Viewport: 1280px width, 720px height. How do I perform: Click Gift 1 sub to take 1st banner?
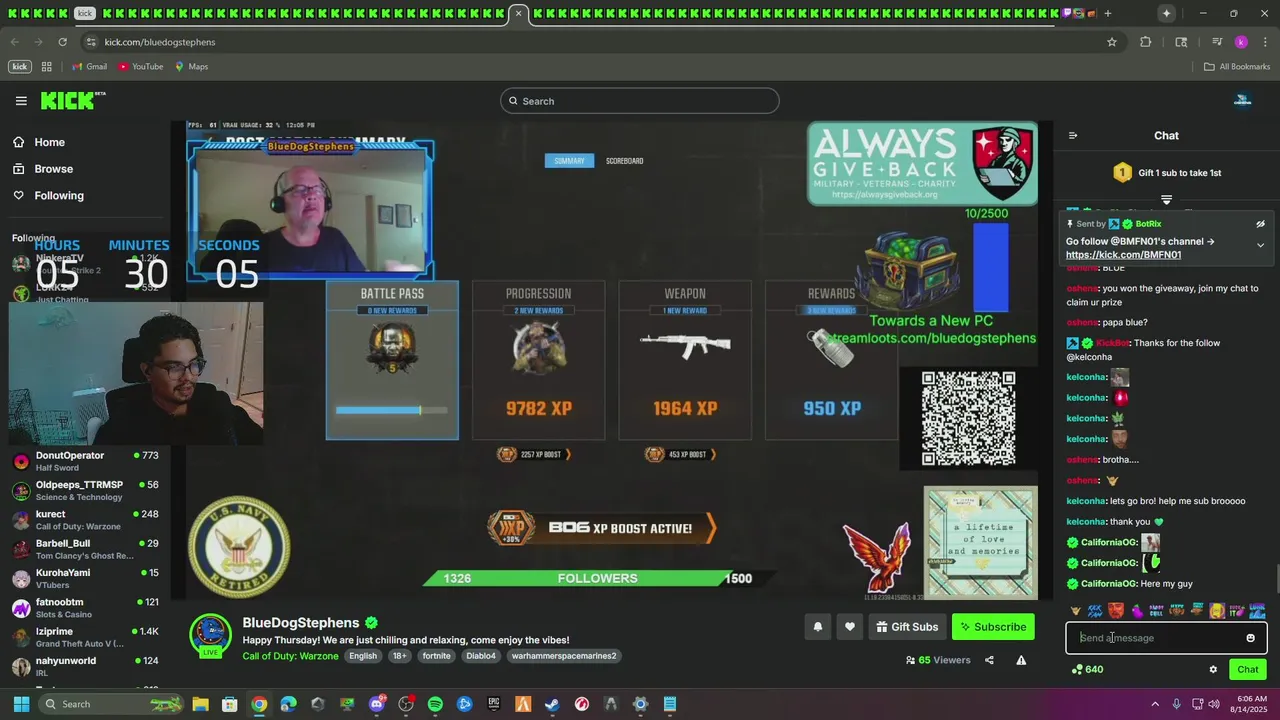click(x=1166, y=173)
